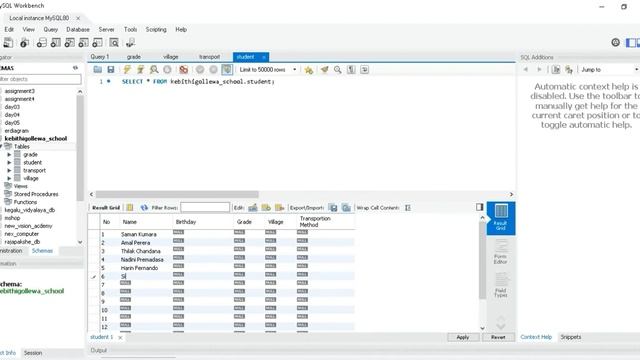Click the Apply button
Viewport: 640px width, 360px height.
click(463, 337)
